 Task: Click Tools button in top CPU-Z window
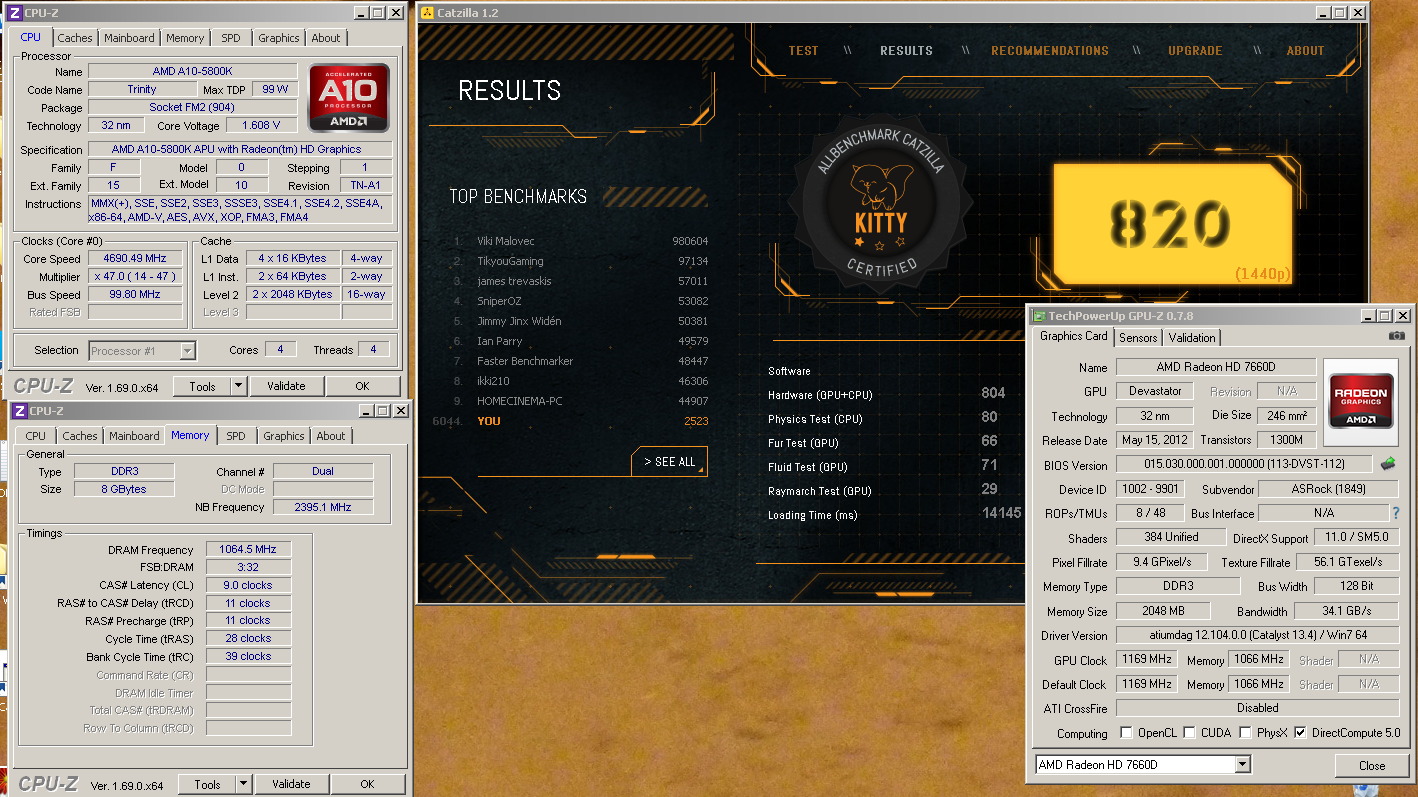(202, 386)
